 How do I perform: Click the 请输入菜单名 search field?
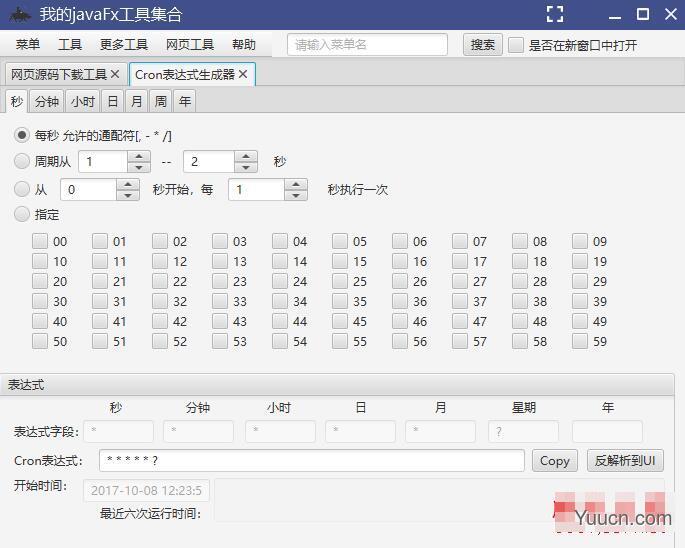click(367, 45)
